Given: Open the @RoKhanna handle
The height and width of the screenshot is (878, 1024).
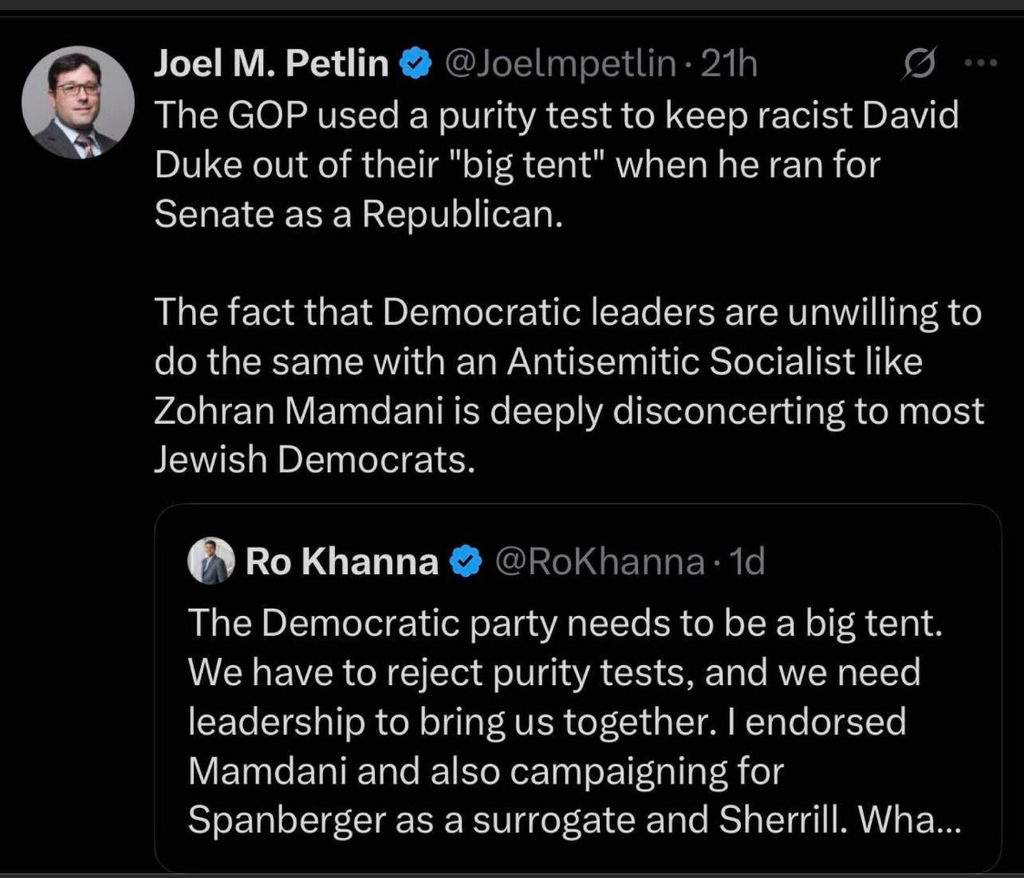Looking at the screenshot, I should point(599,563).
